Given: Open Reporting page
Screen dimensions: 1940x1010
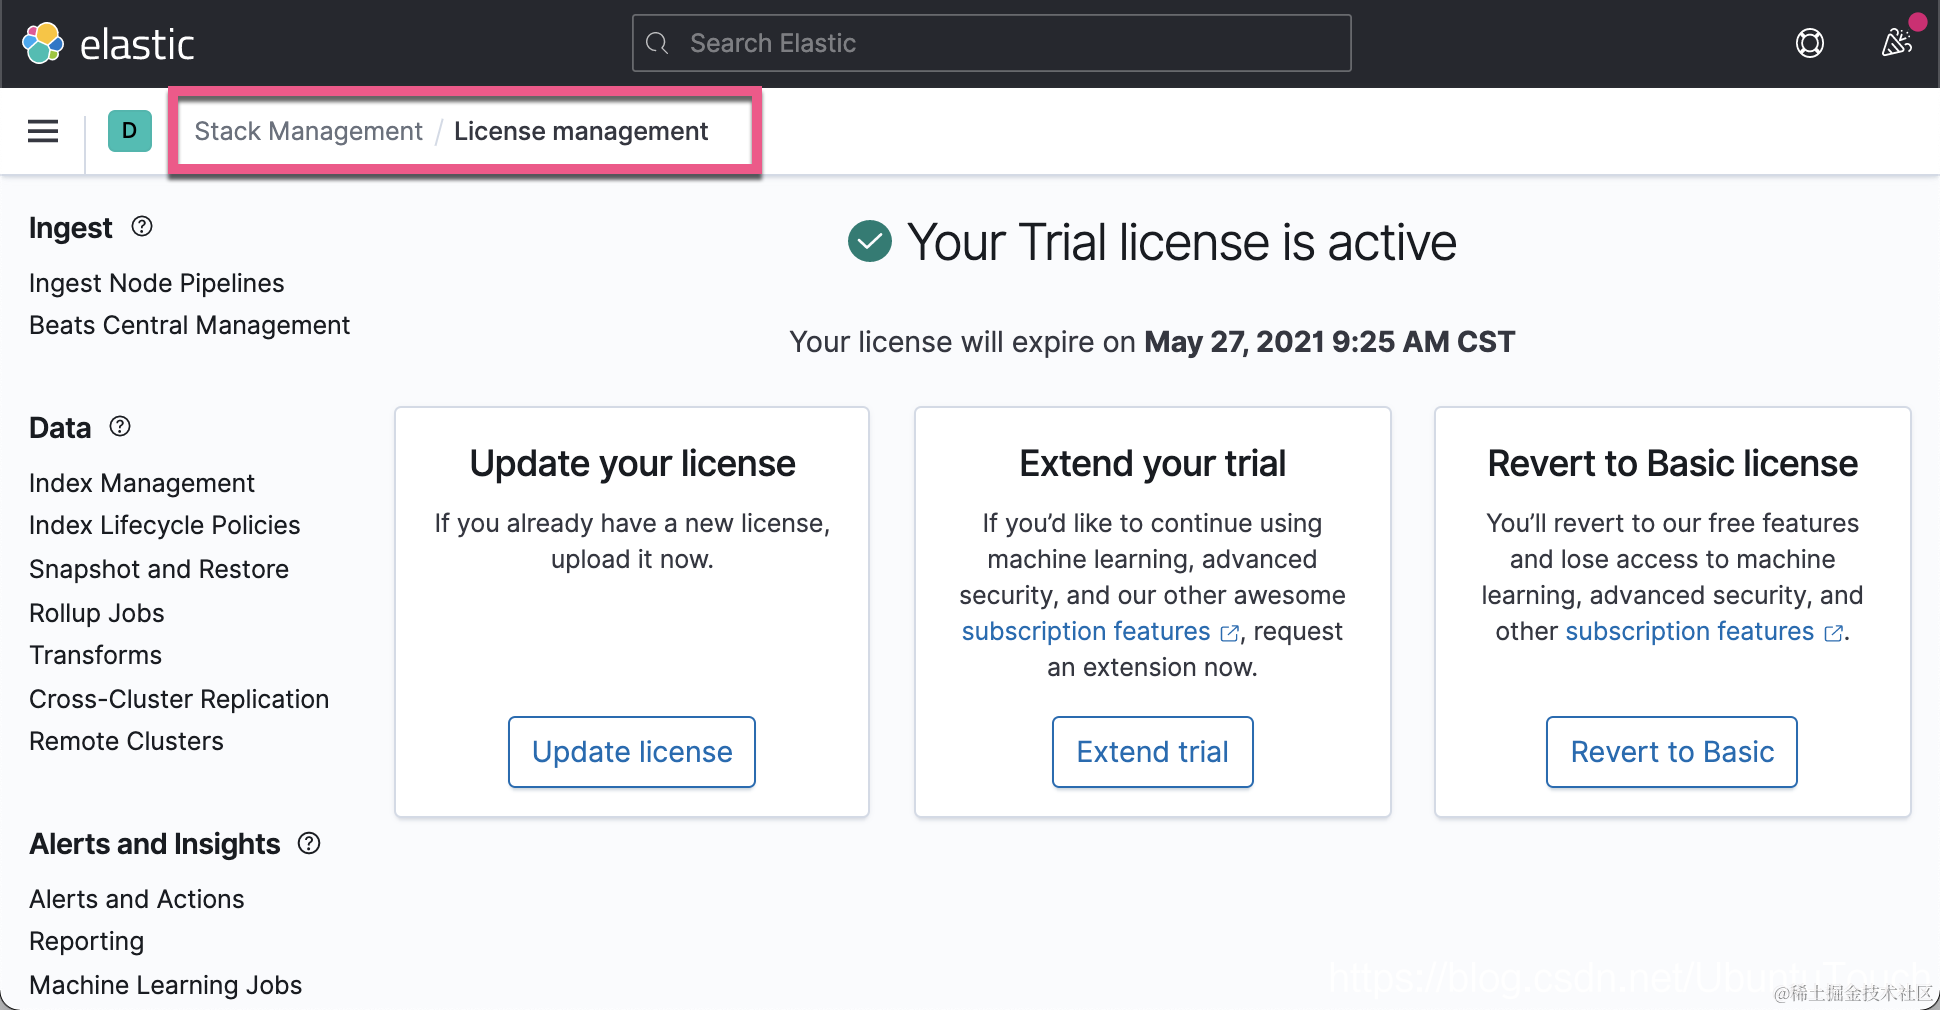Looking at the screenshot, I should pyautogui.click(x=87, y=941).
